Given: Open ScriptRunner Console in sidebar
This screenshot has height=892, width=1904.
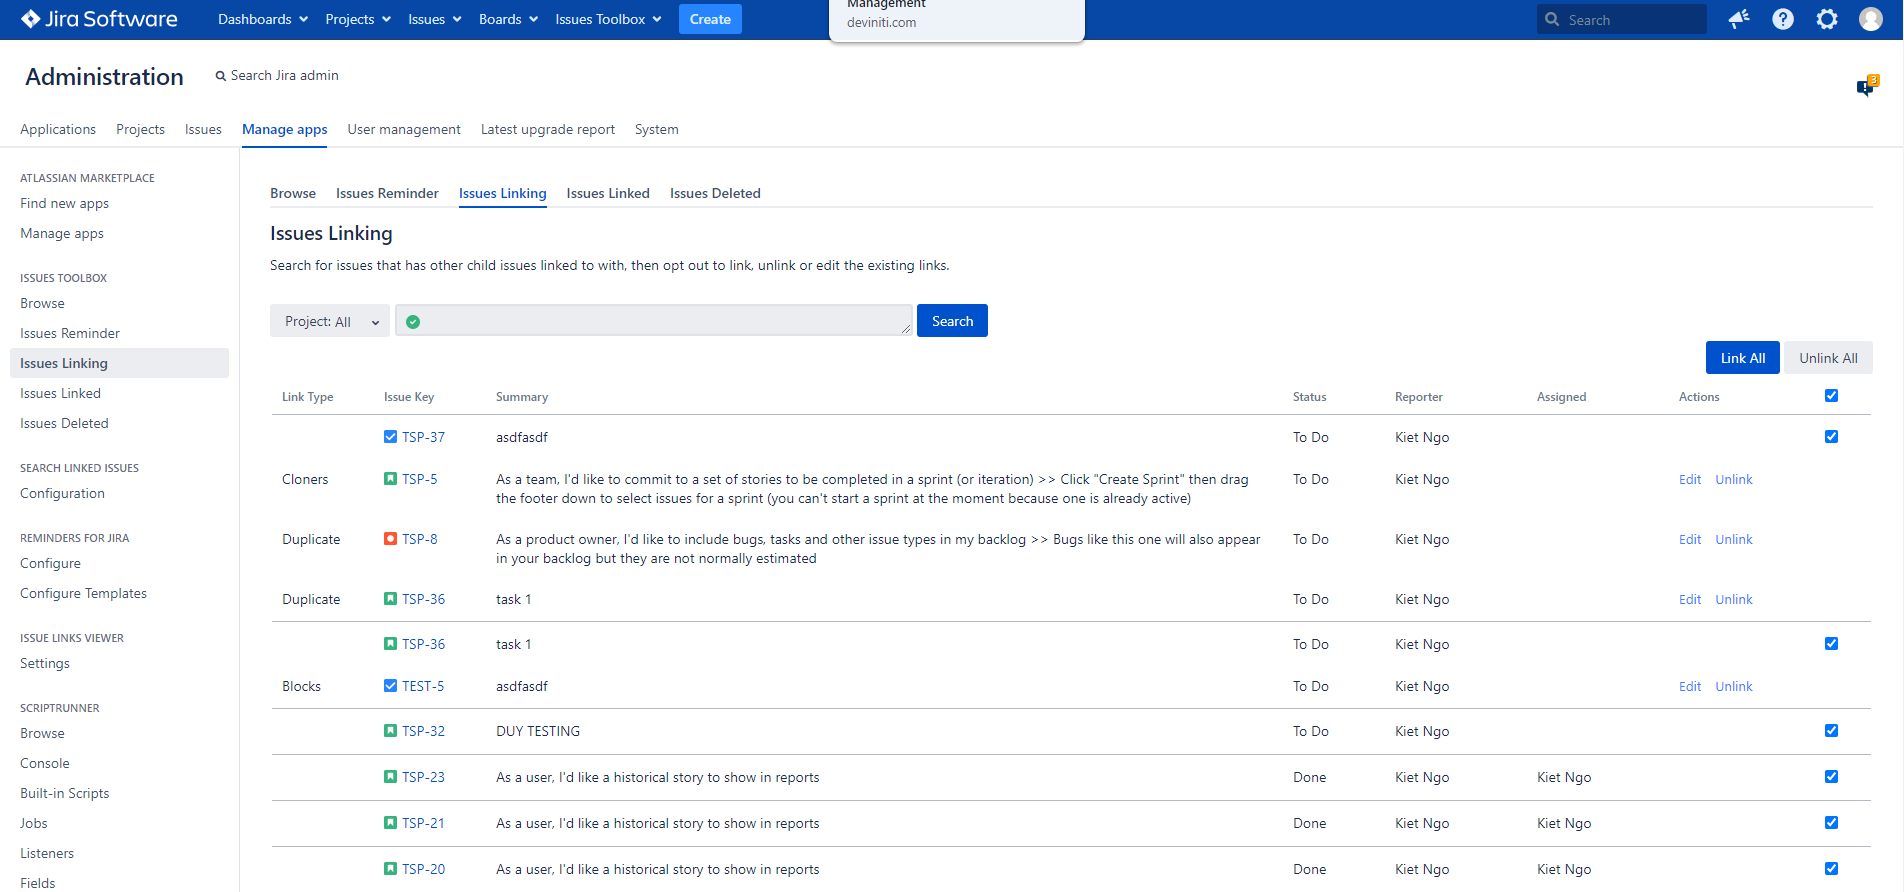Looking at the screenshot, I should point(45,763).
